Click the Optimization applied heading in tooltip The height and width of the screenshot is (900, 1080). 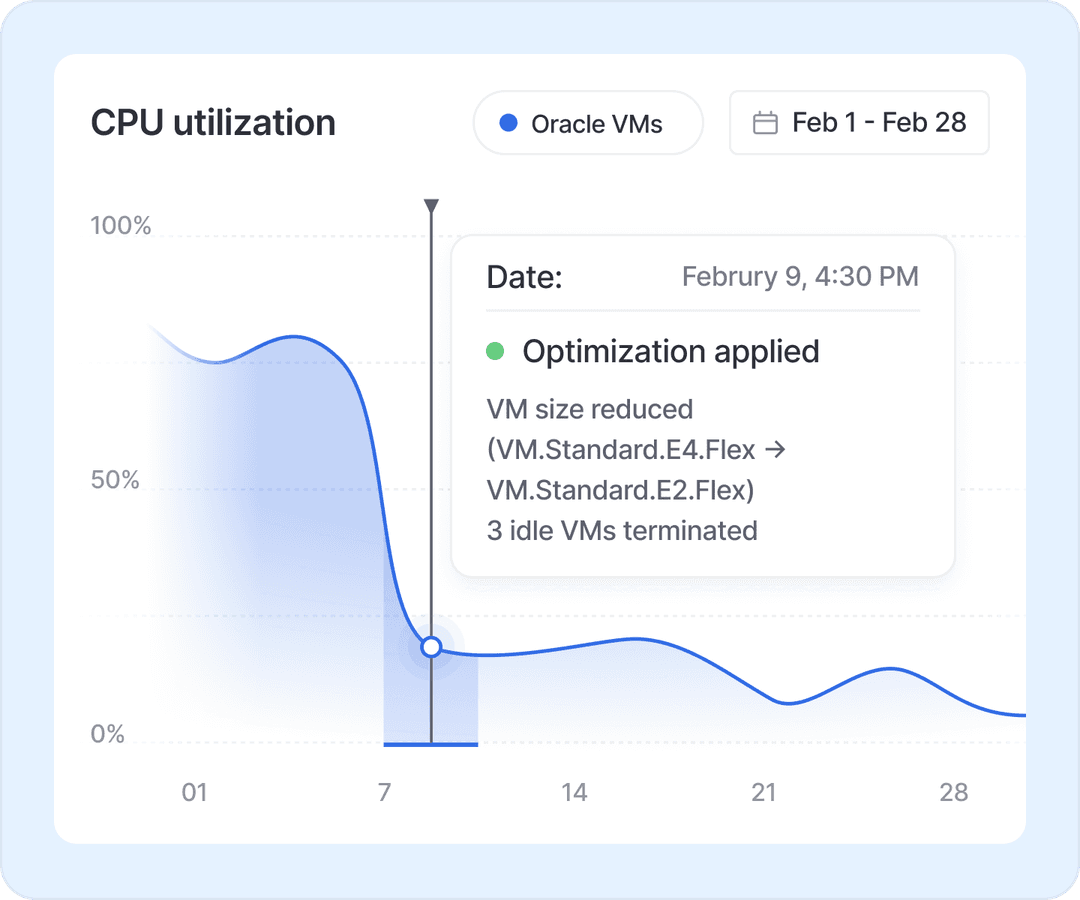click(x=671, y=351)
